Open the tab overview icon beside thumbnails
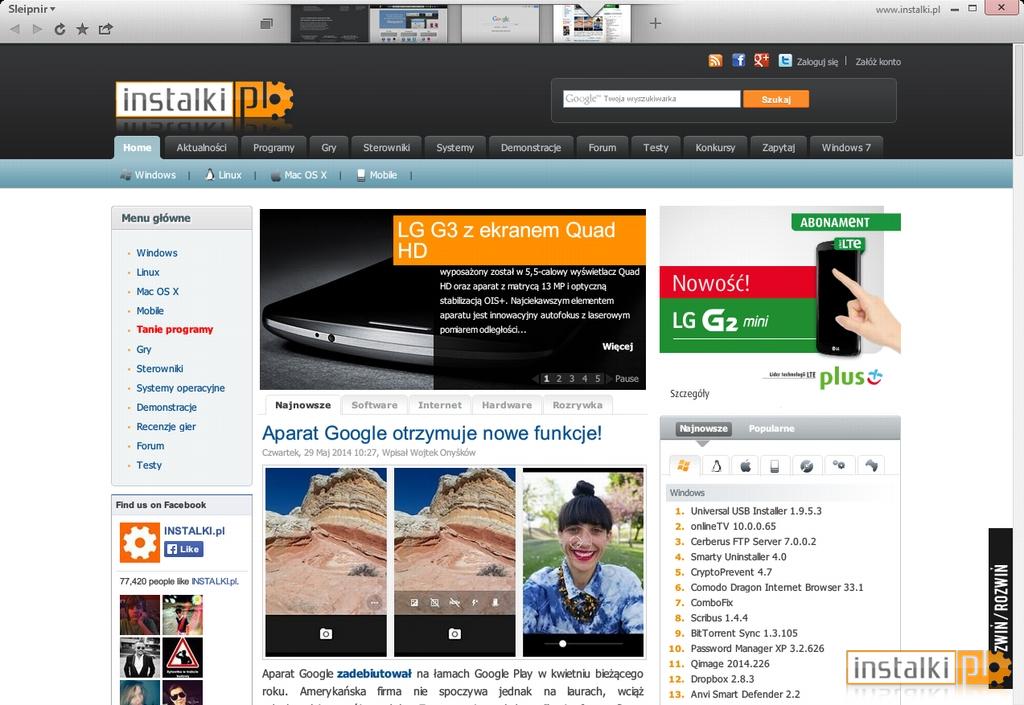 (266, 24)
